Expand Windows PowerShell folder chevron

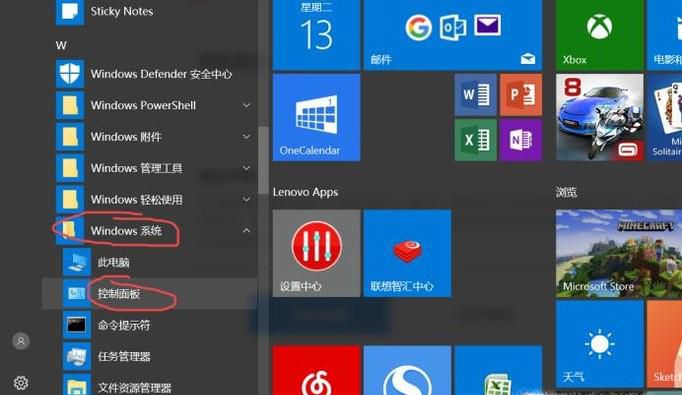coord(246,105)
